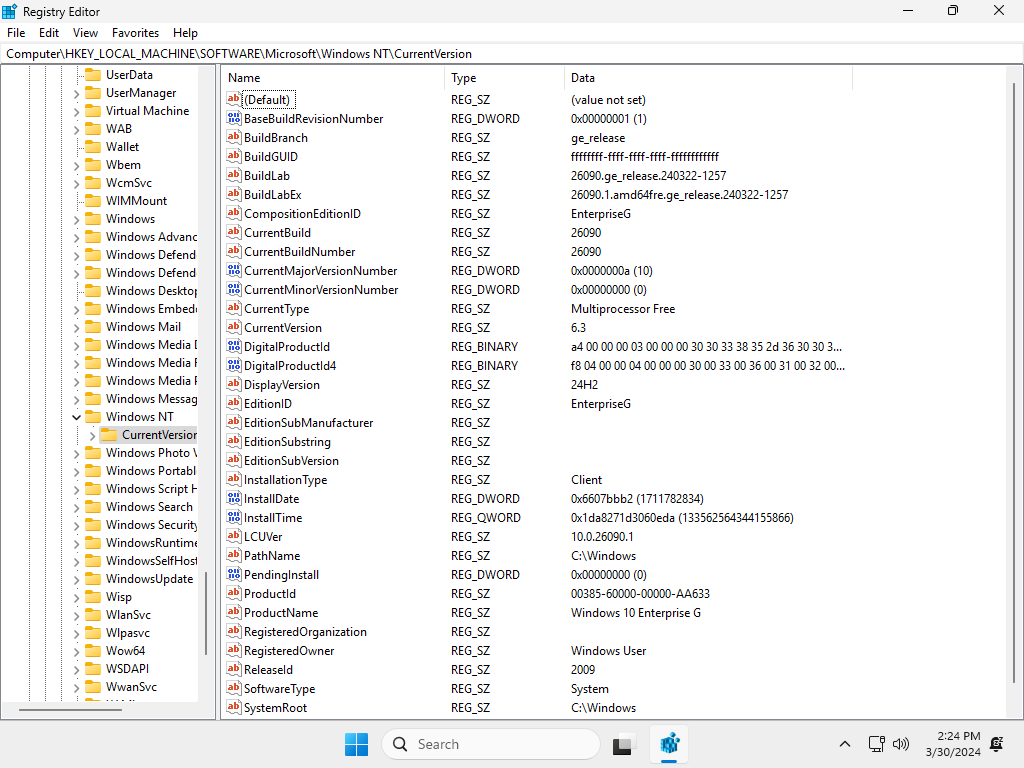This screenshot has width=1024, height=768.
Task: Select the WIMMount key
Action: tap(136, 200)
